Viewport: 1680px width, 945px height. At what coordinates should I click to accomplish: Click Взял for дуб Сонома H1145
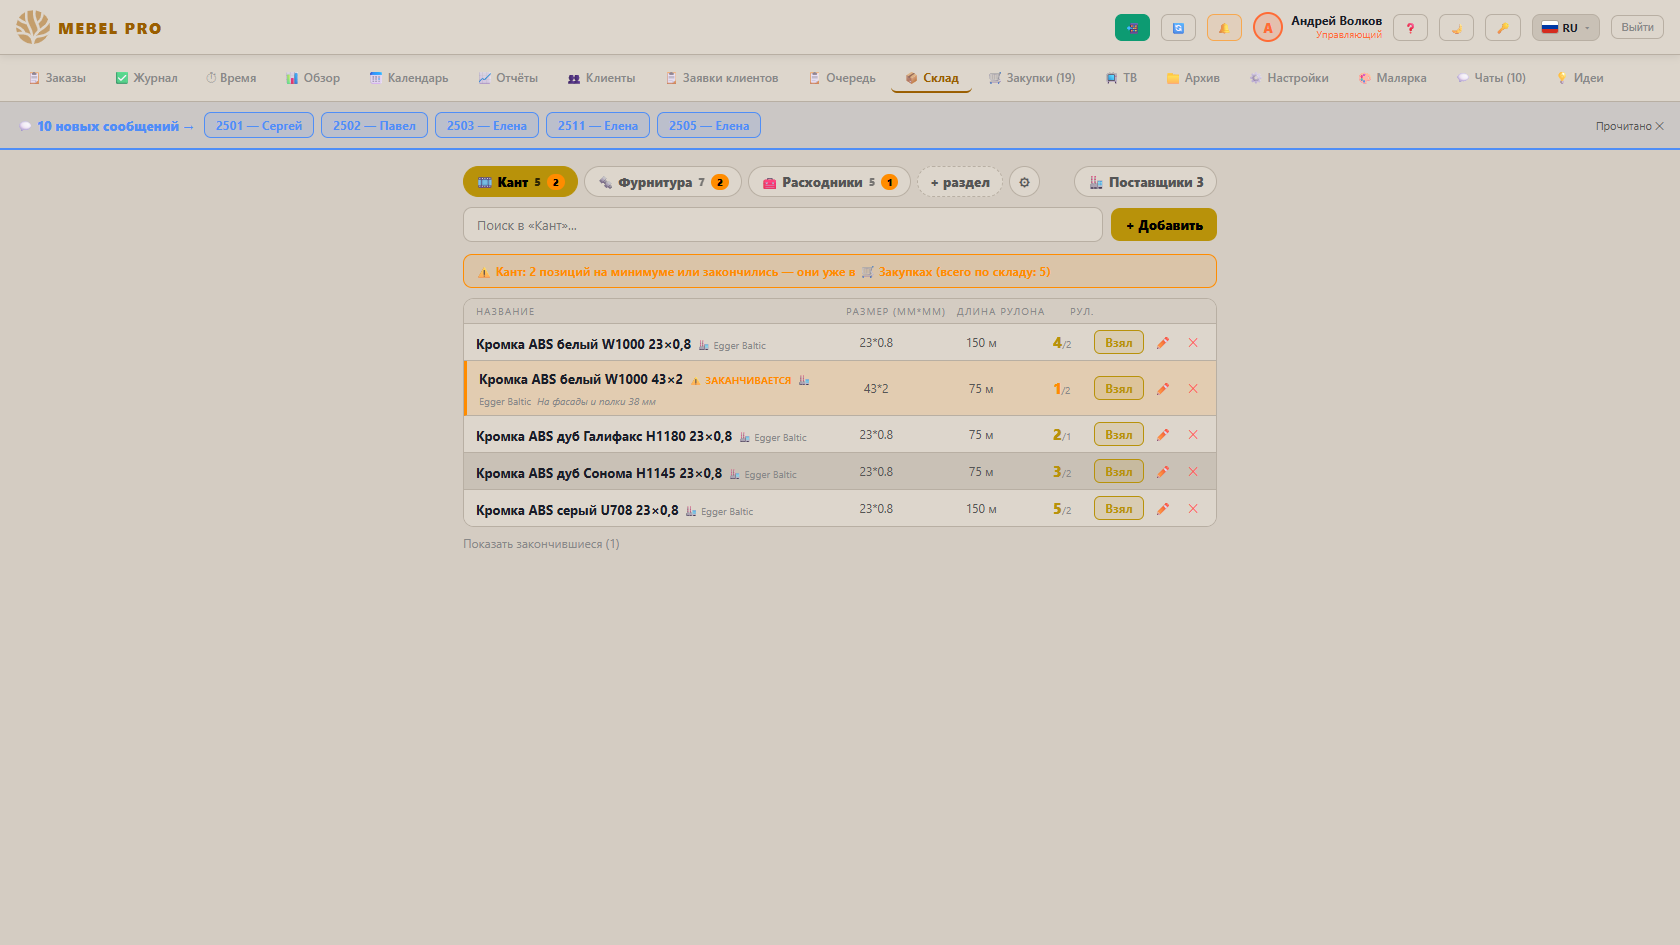point(1118,472)
